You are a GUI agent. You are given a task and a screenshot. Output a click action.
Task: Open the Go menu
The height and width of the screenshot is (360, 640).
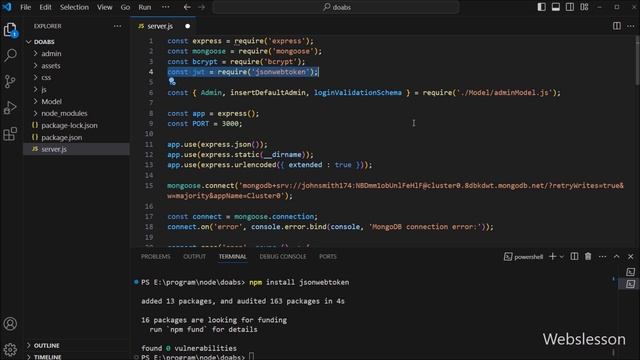click(125, 7)
